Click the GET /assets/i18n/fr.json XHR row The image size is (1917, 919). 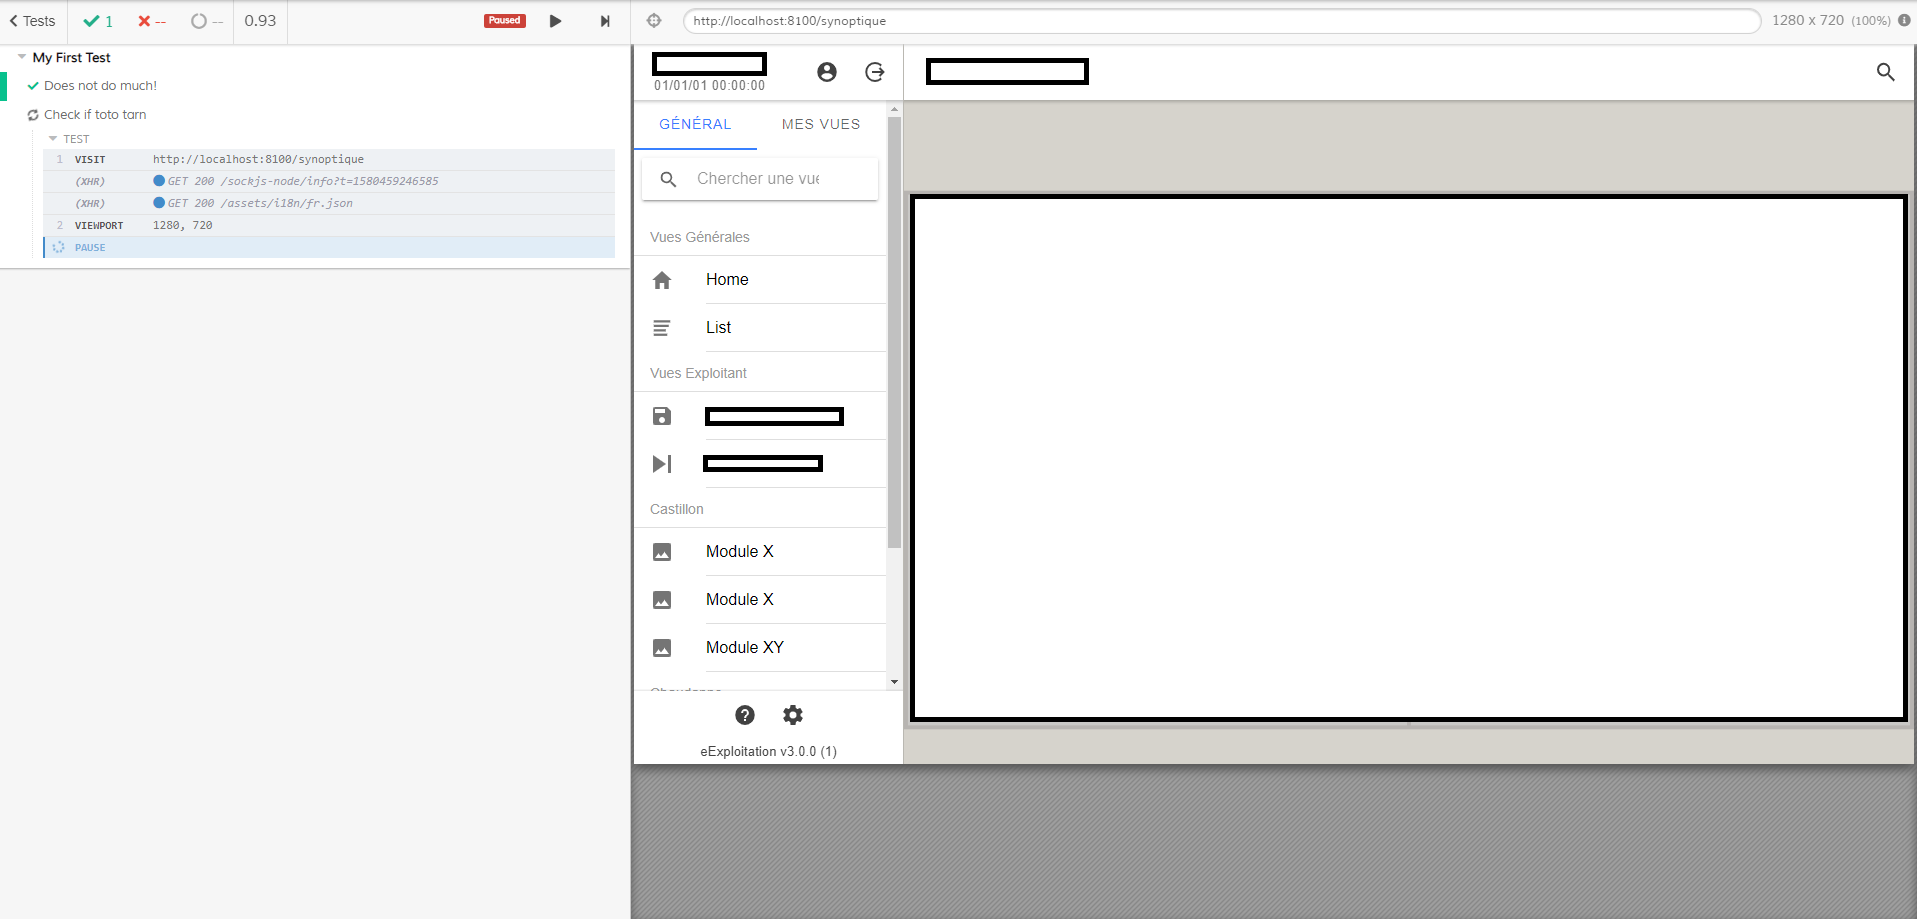(329, 204)
